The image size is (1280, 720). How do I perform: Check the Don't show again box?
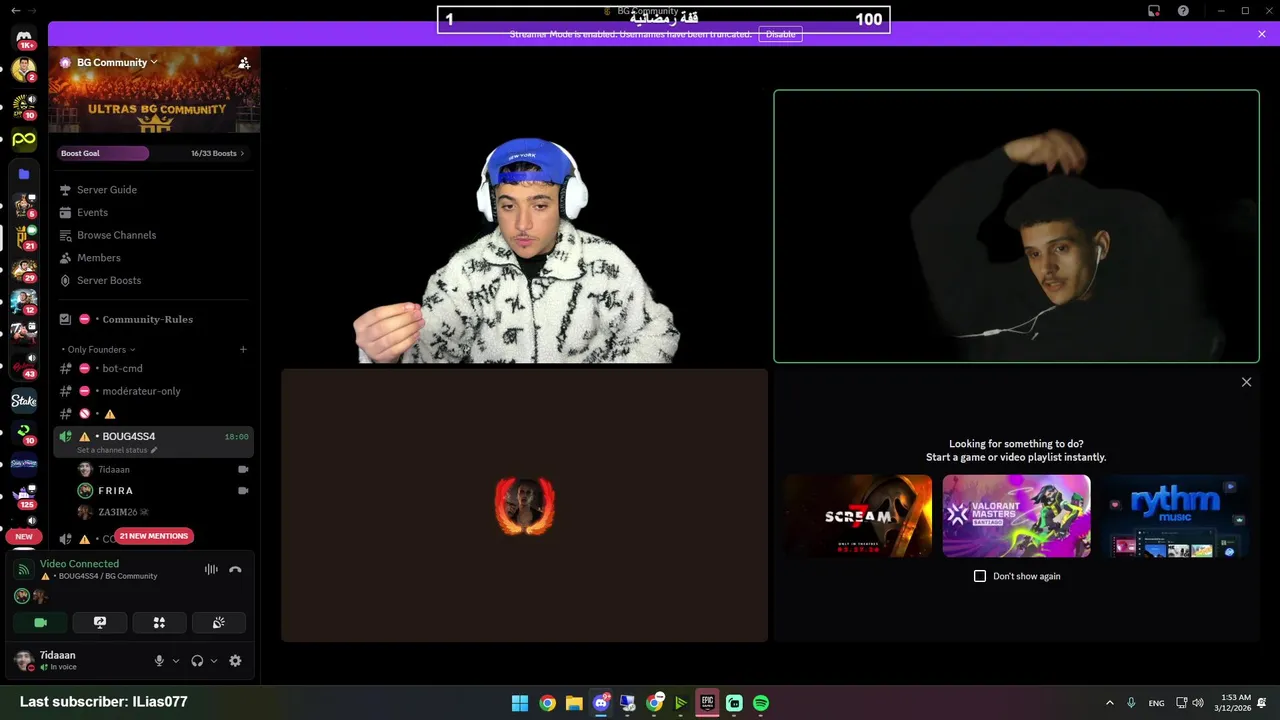(x=980, y=576)
